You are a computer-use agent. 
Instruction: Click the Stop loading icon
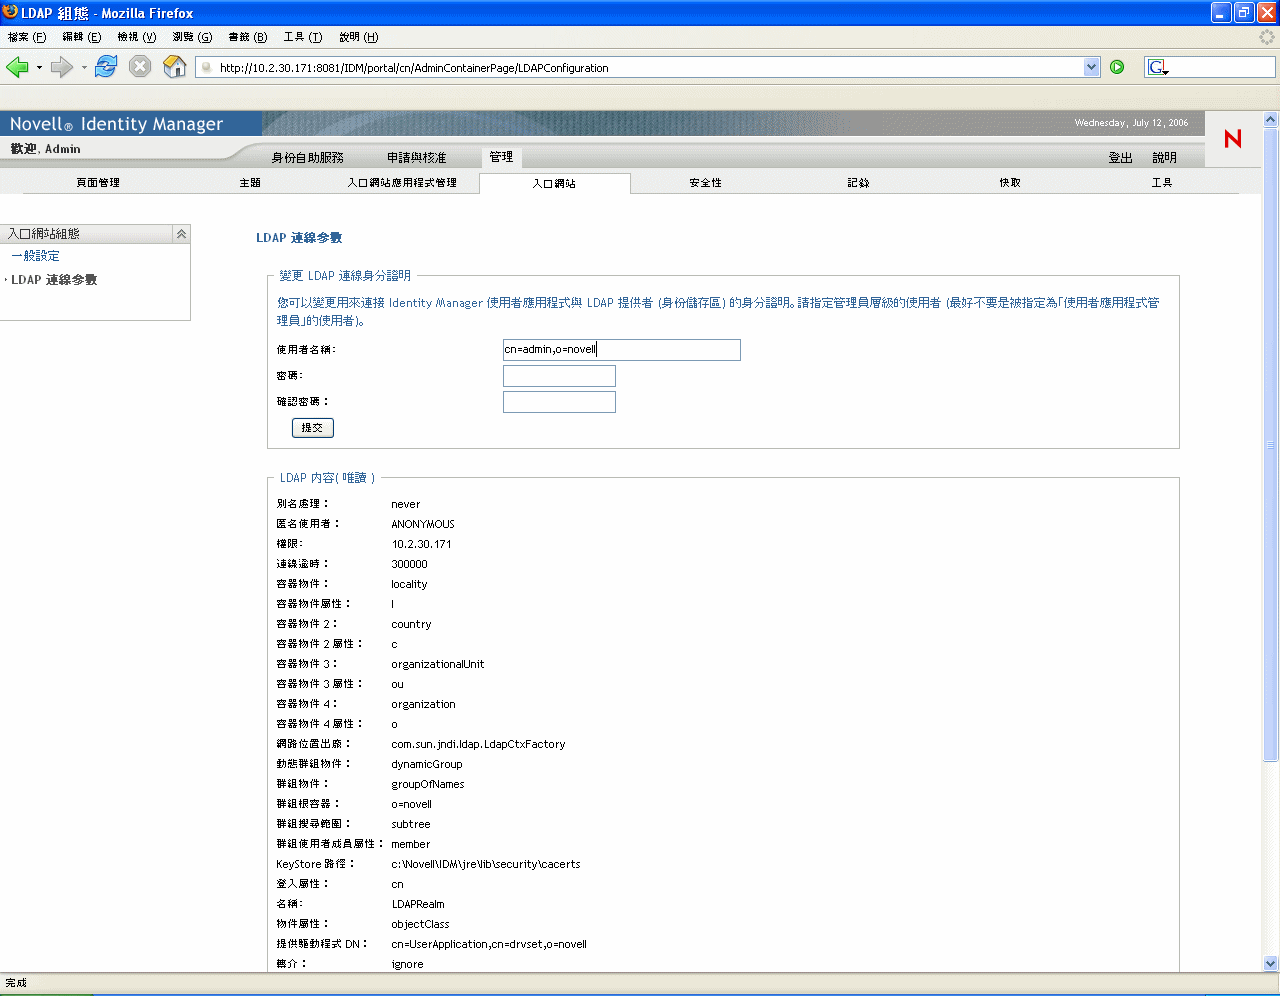140,67
